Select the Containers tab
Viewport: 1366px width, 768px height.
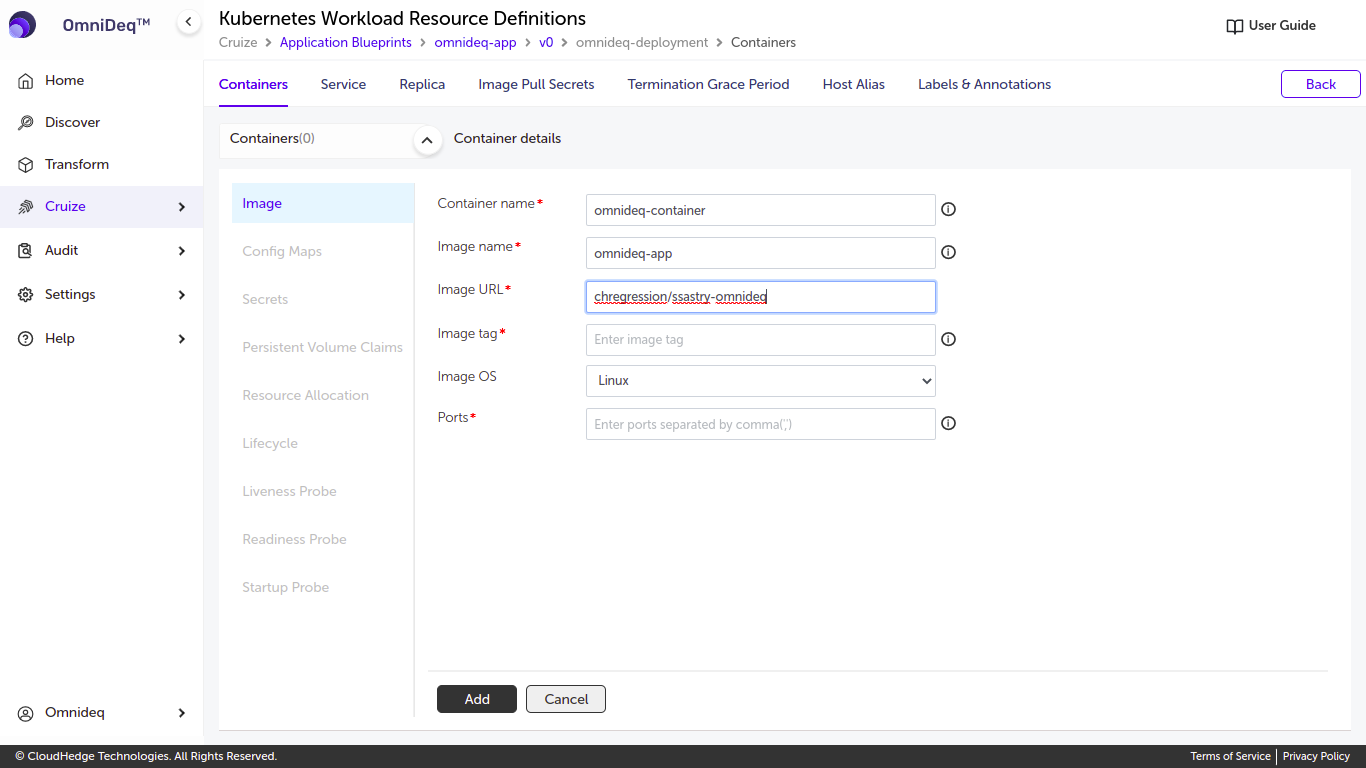[253, 84]
